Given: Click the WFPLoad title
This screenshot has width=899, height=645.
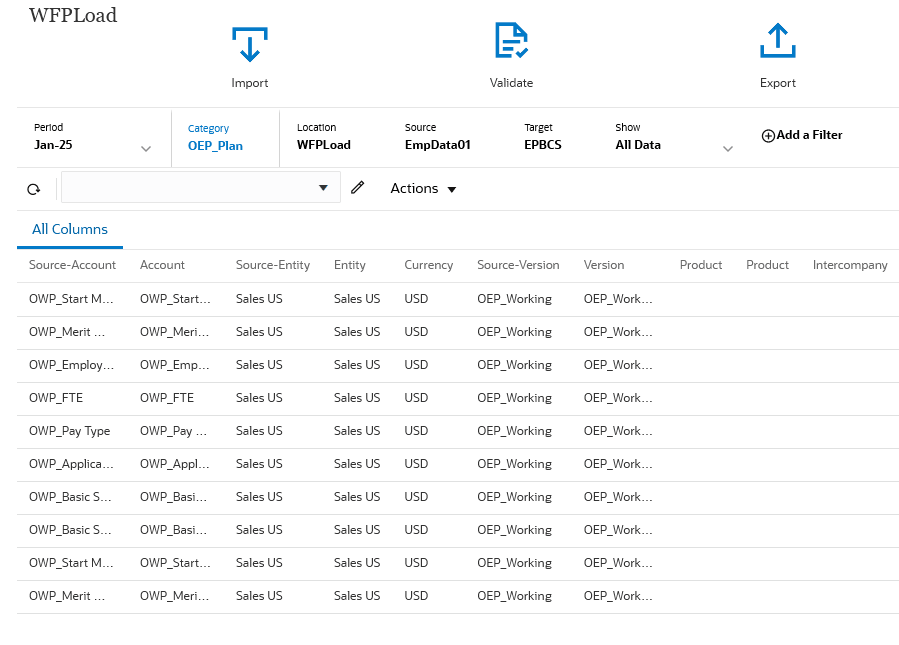Looking at the screenshot, I should tap(72, 15).
